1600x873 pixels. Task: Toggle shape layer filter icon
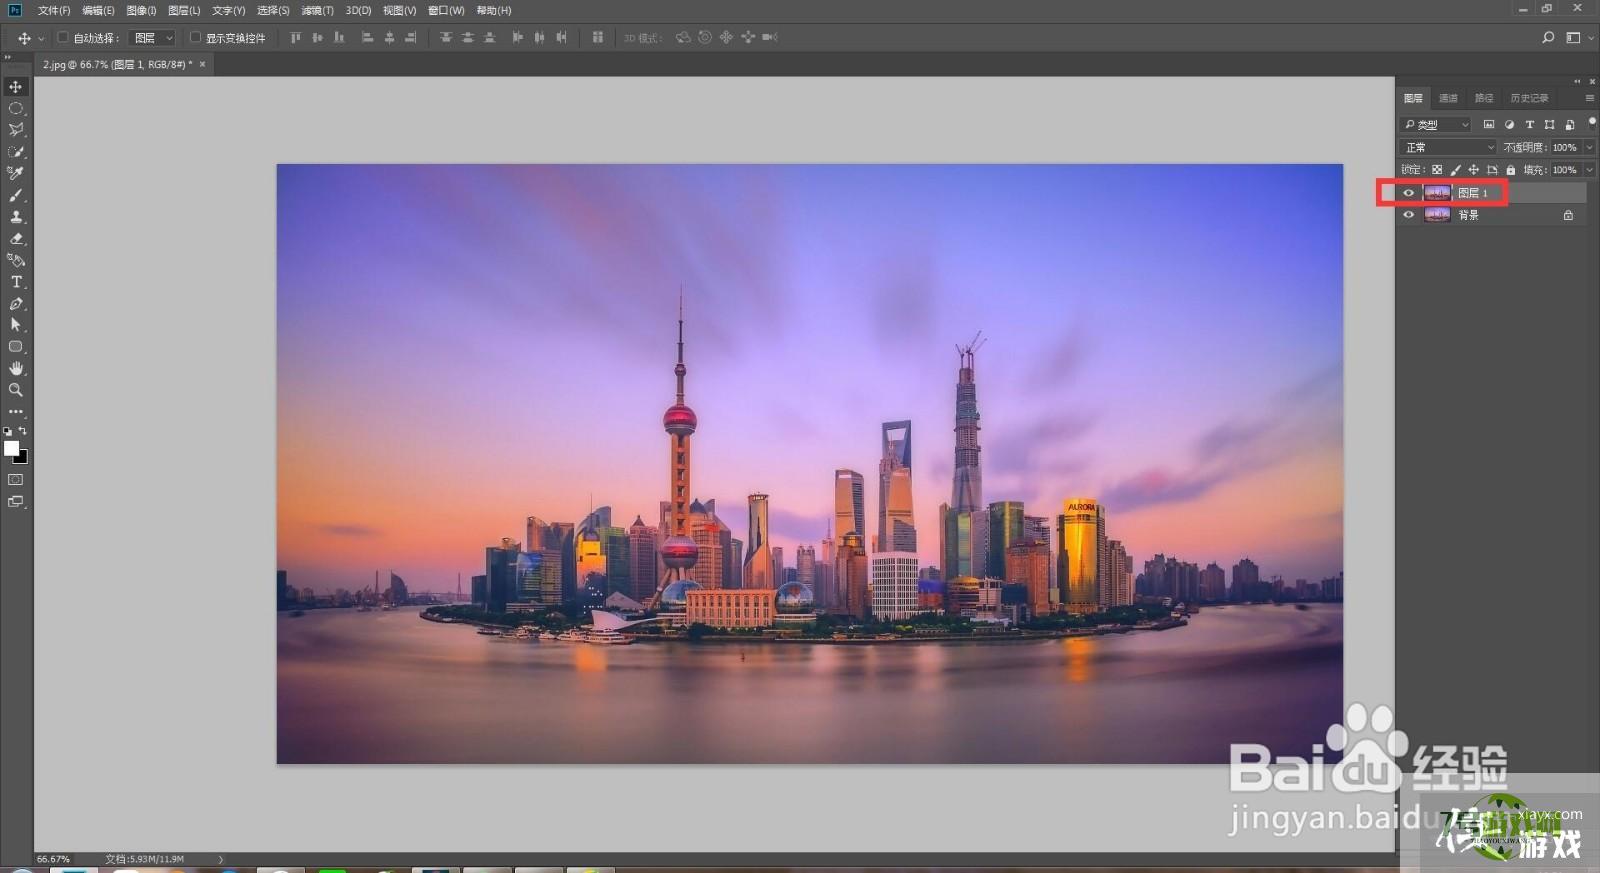click(1549, 125)
